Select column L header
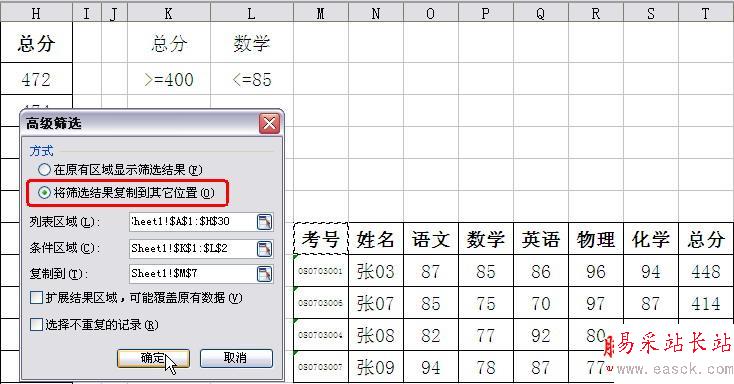Viewport: 734px width, 384px height. pos(252,14)
